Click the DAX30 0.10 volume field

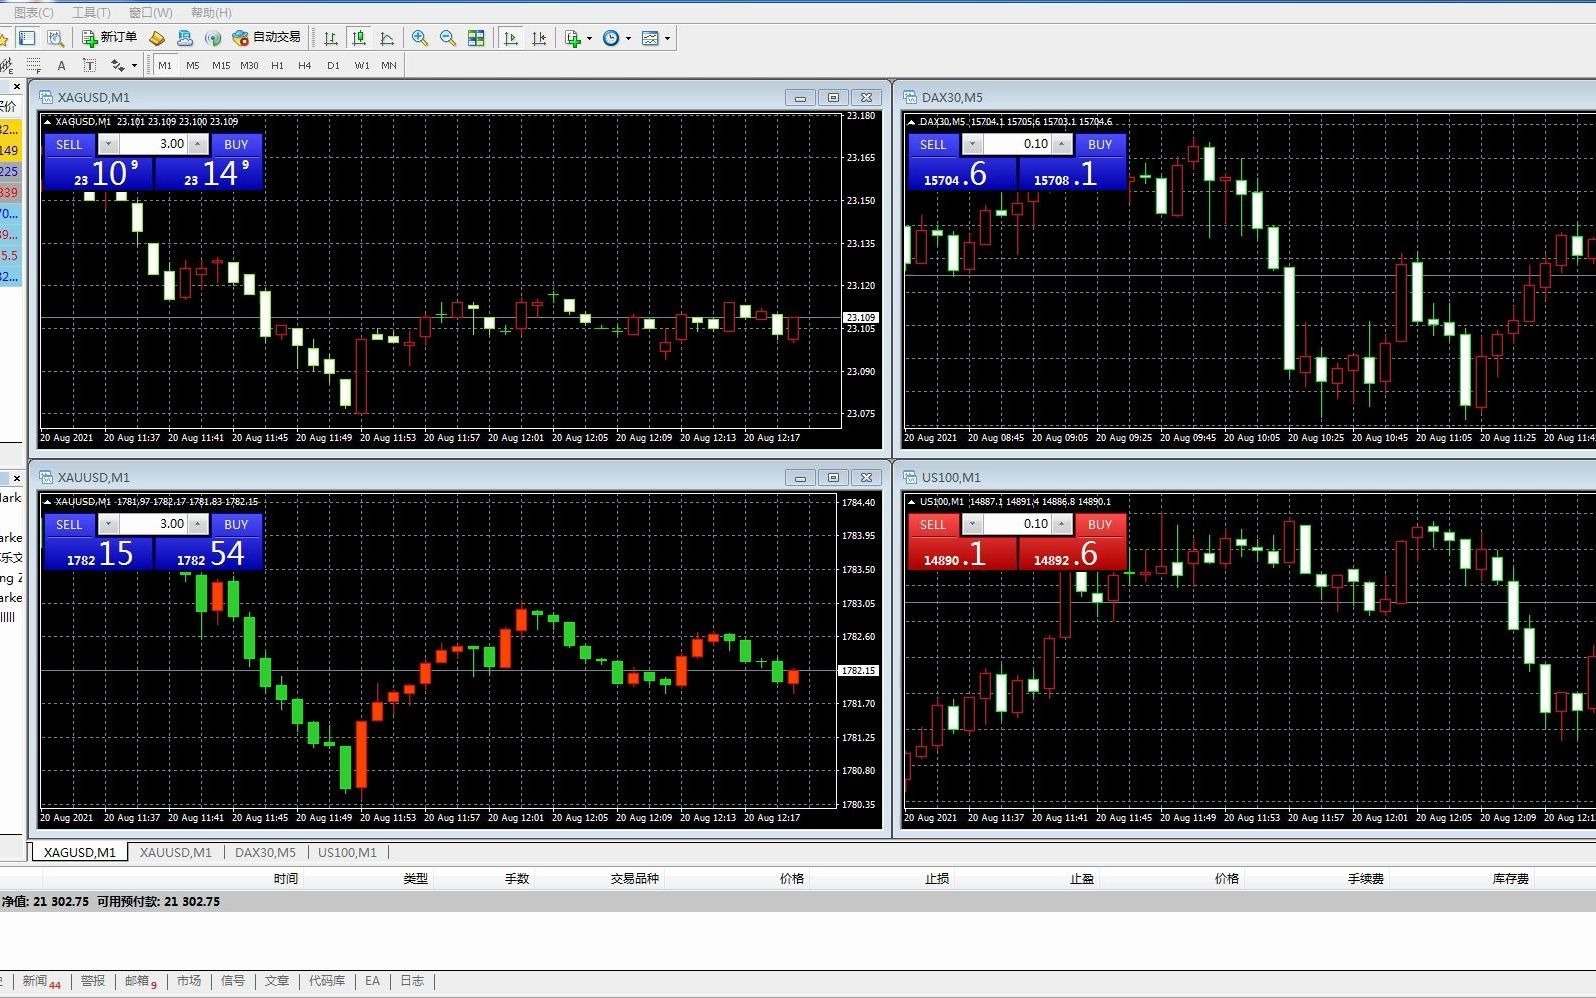coord(1017,144)
